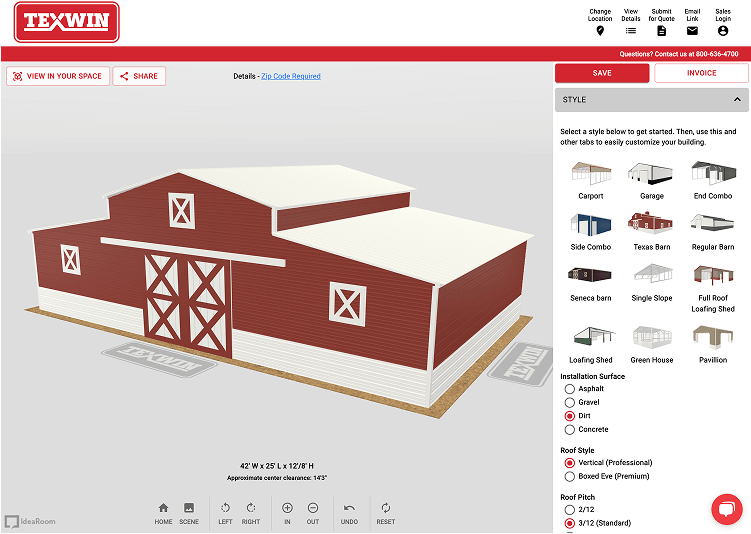Select Boxed Eve (Premium) roof style
Screen dimensions: 751x534
570,476
